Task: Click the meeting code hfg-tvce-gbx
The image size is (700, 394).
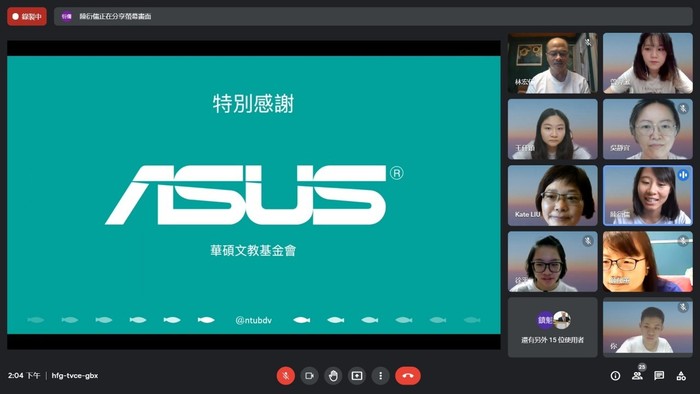Action: tap(75, 376)
